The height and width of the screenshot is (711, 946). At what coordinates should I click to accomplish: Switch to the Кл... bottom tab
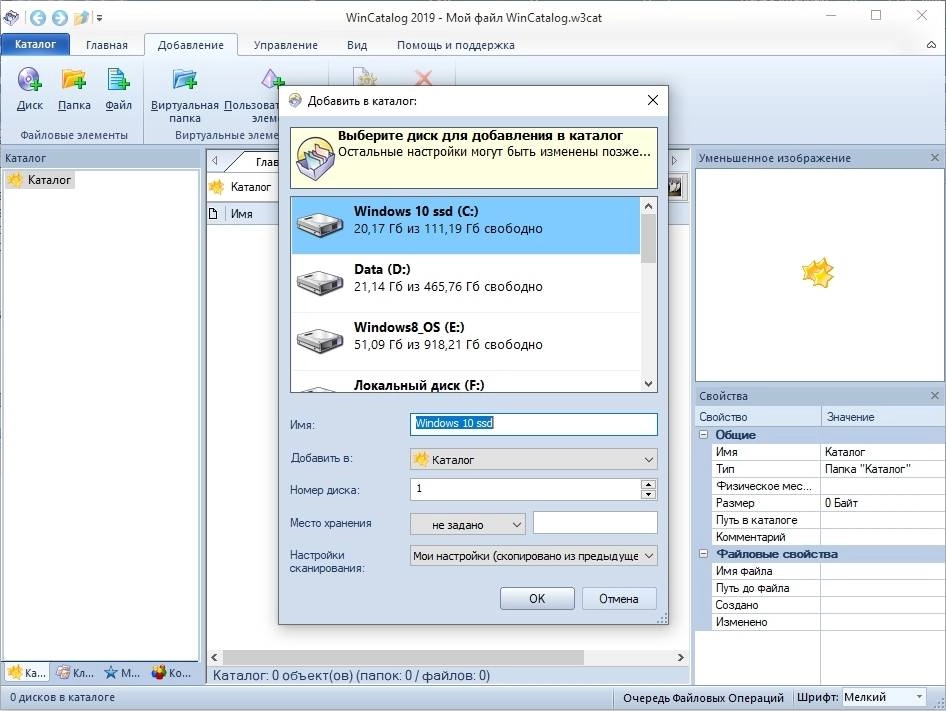[x=75, y=672]
